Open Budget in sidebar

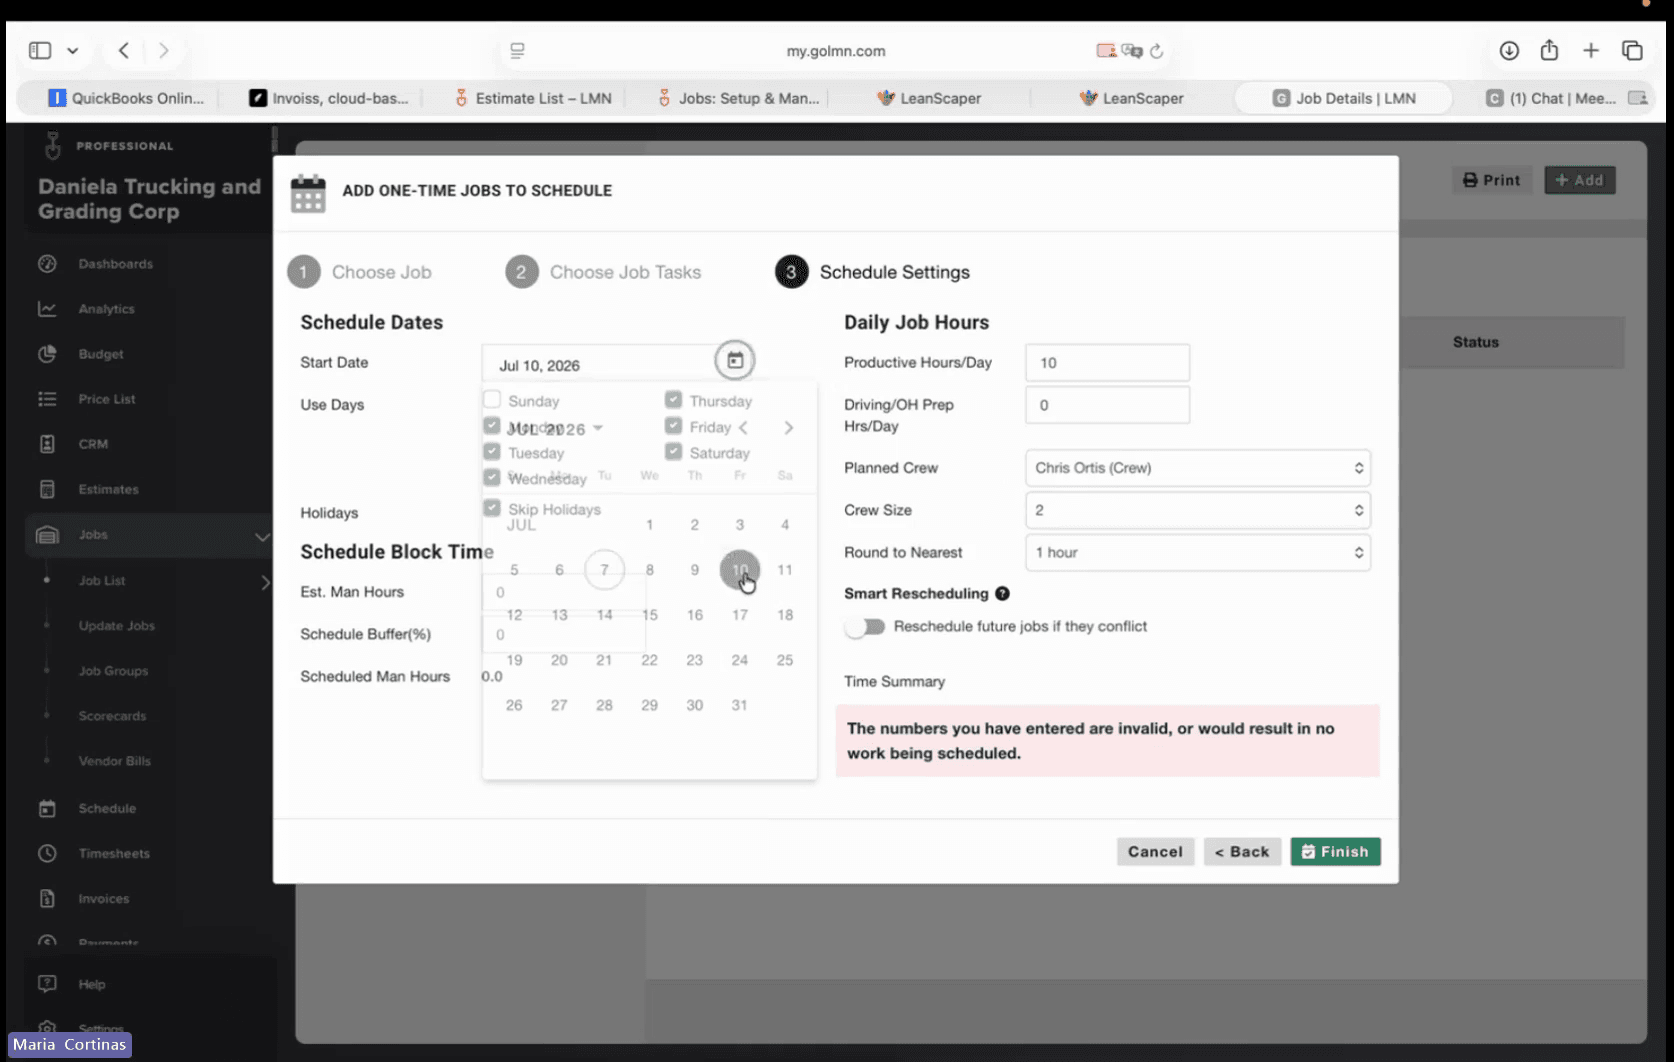101,354
